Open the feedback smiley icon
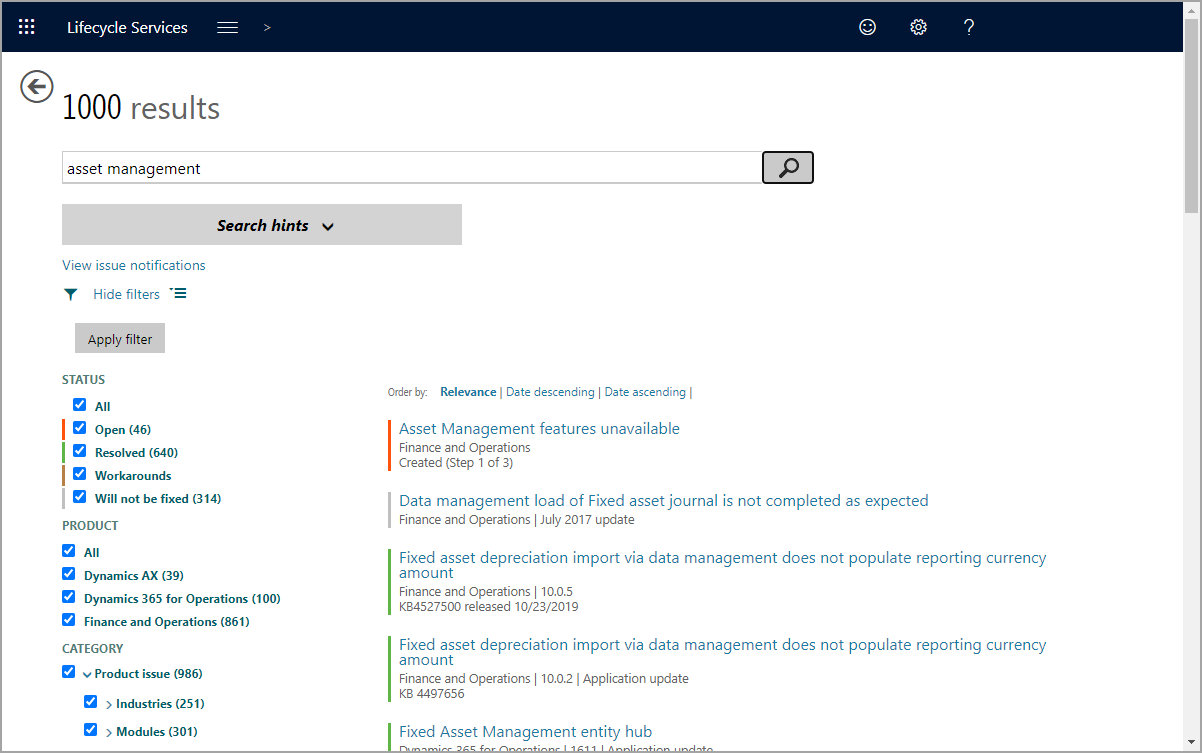 point(868,27)
